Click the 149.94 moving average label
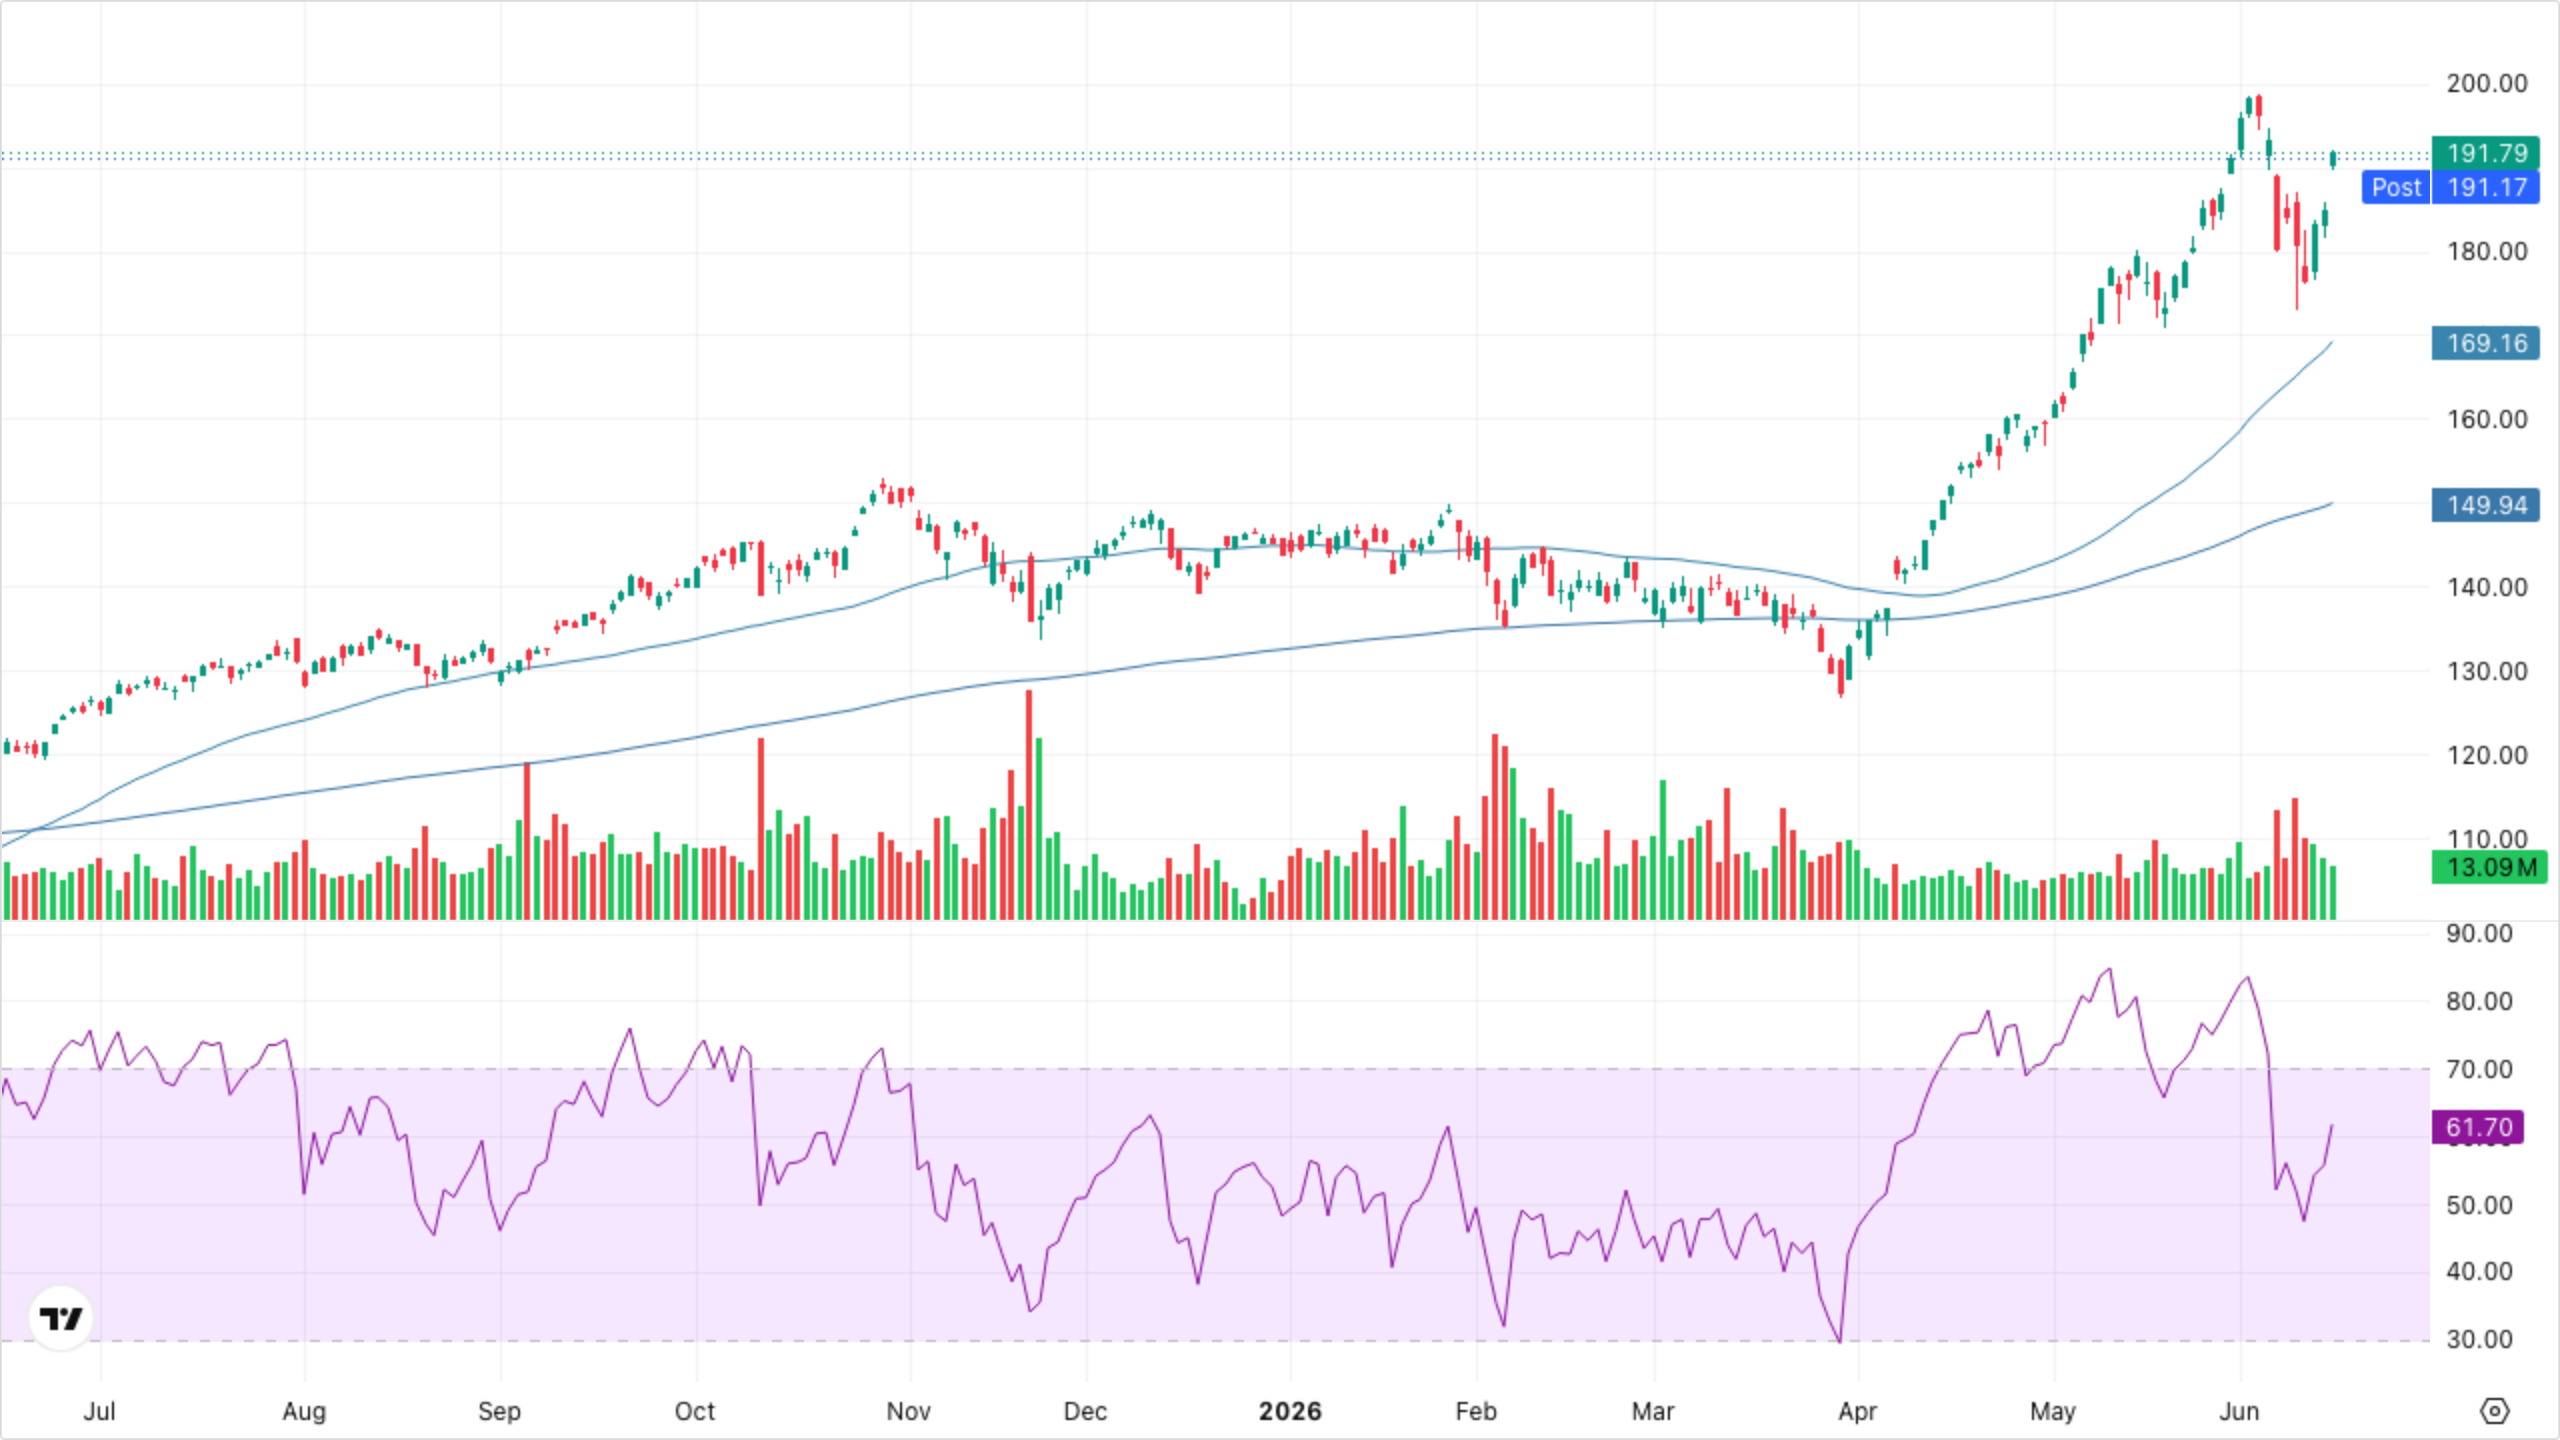 coord(2486,505)
